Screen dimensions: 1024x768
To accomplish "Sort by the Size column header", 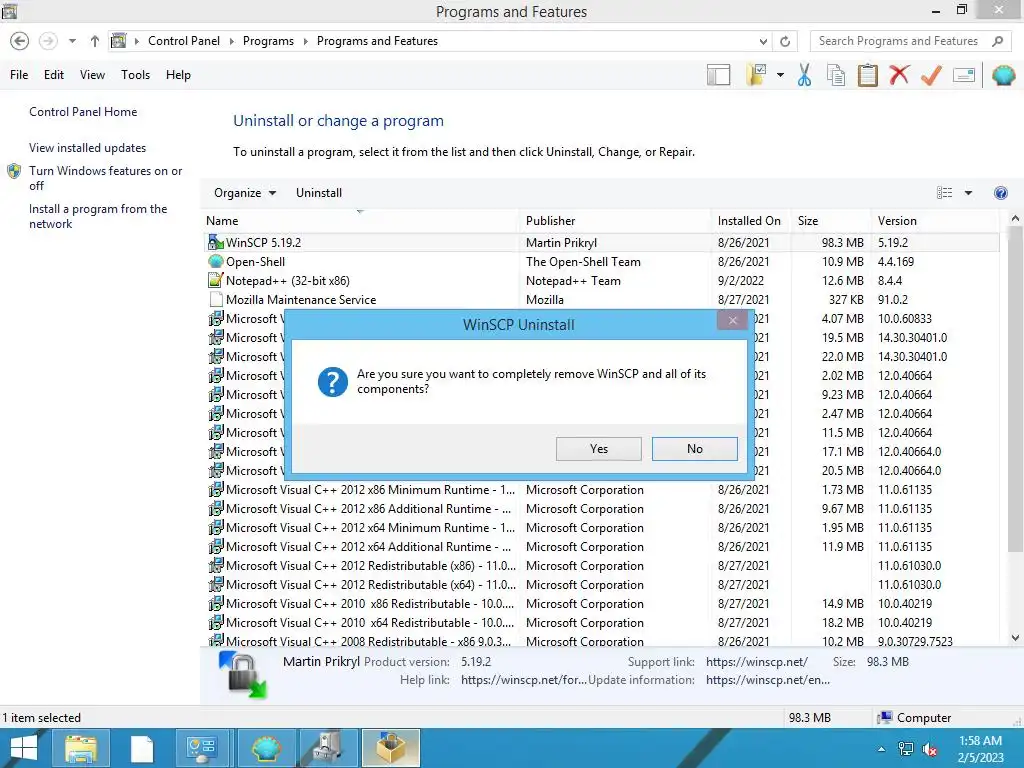I will 831,221.
